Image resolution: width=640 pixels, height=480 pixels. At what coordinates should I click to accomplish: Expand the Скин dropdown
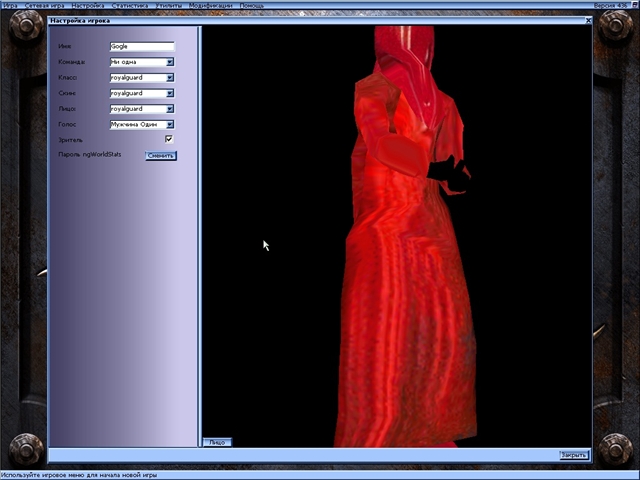tap(170, 93)
